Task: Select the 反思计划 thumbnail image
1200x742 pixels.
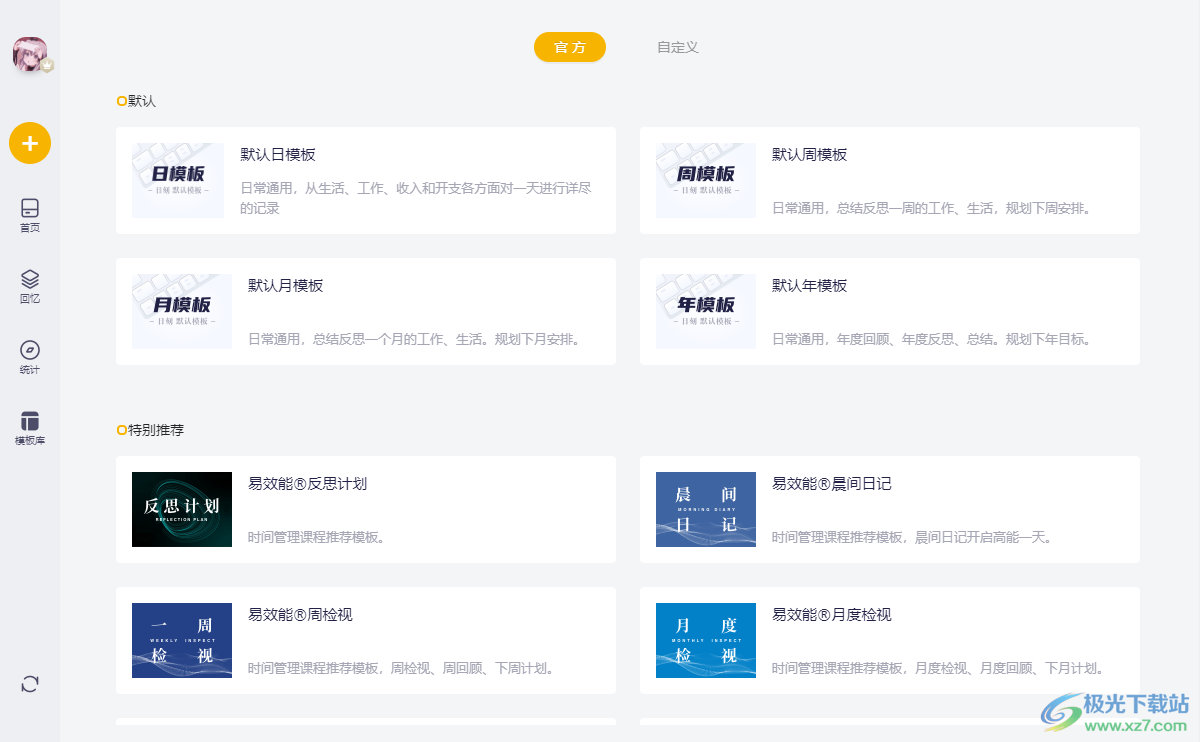Action: (182, 509)
